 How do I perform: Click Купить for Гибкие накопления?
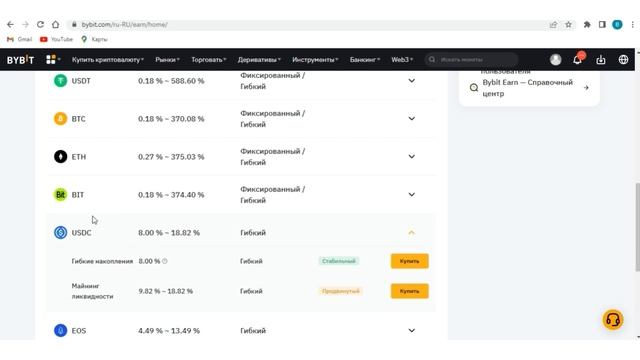point(409,261)
